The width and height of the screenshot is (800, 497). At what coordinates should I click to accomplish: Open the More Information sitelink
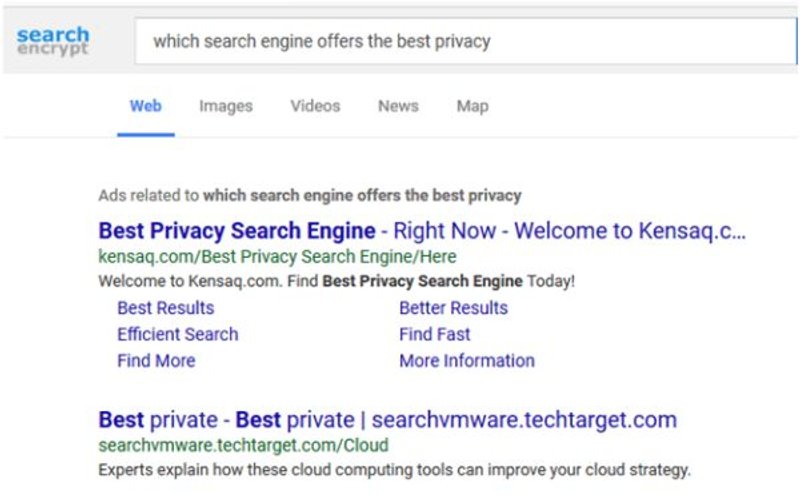point(466,360)
